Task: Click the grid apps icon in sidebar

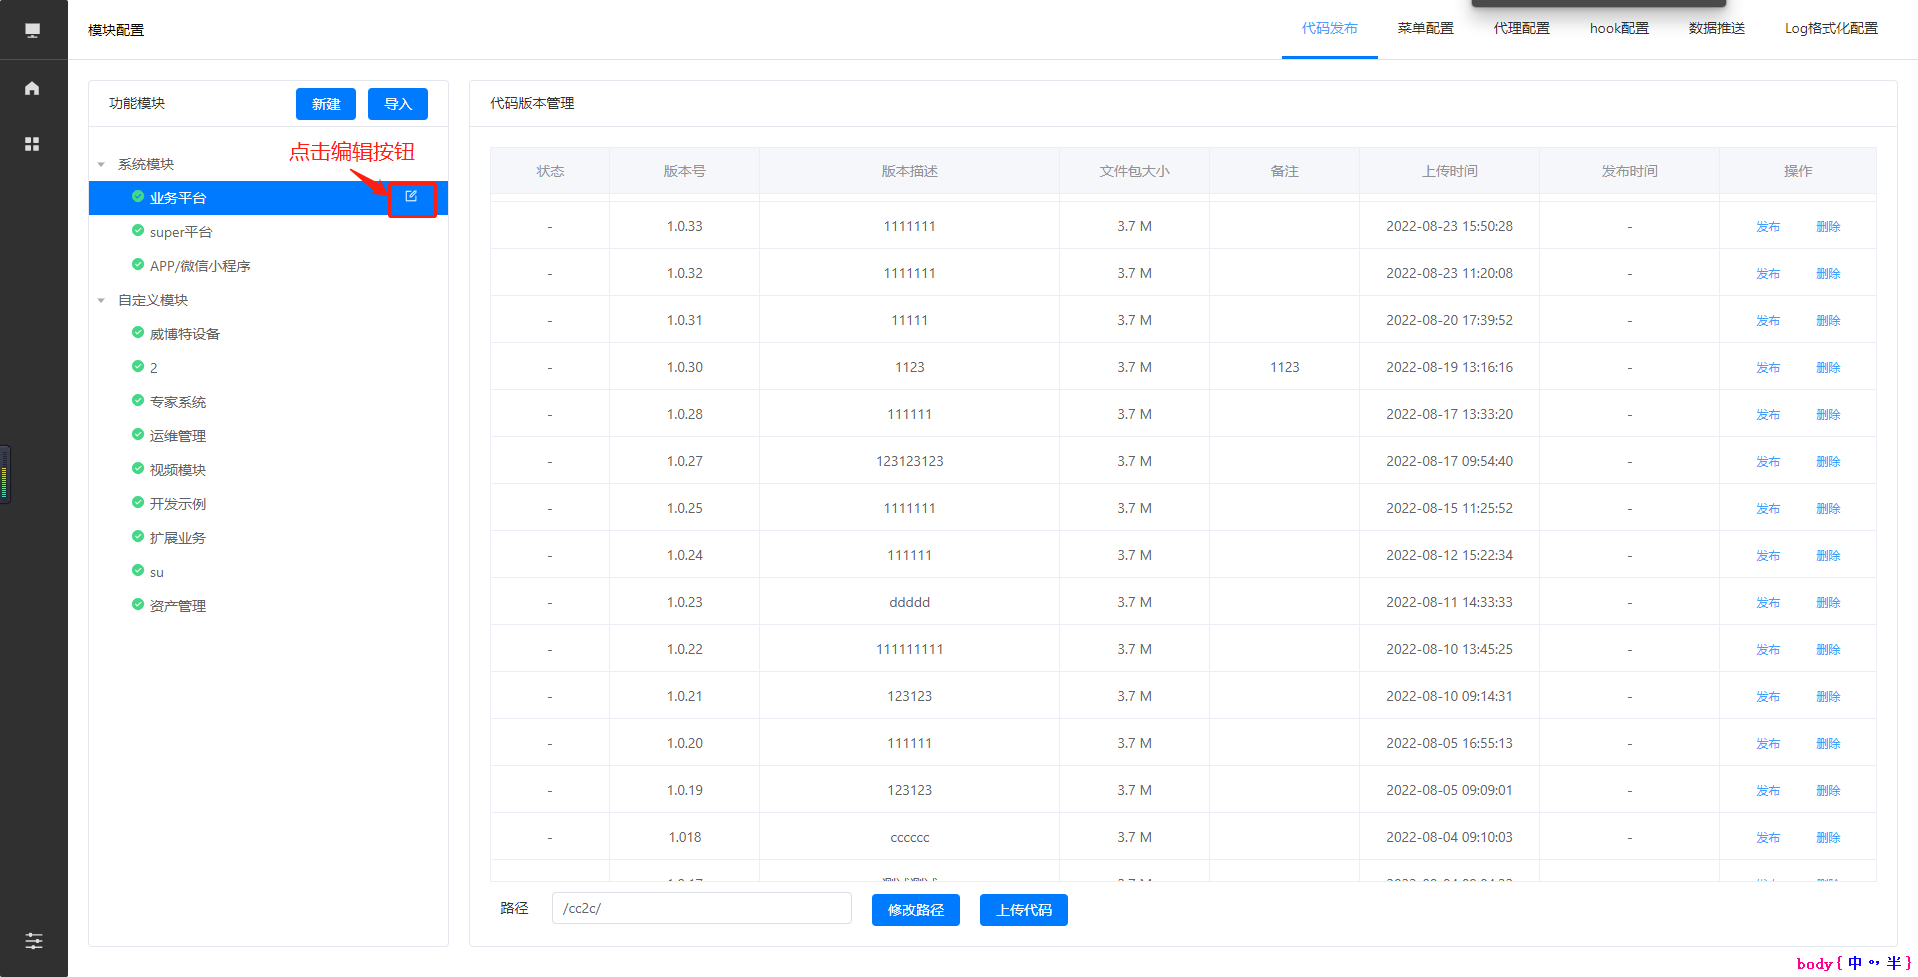Action: tap(32, 144)
